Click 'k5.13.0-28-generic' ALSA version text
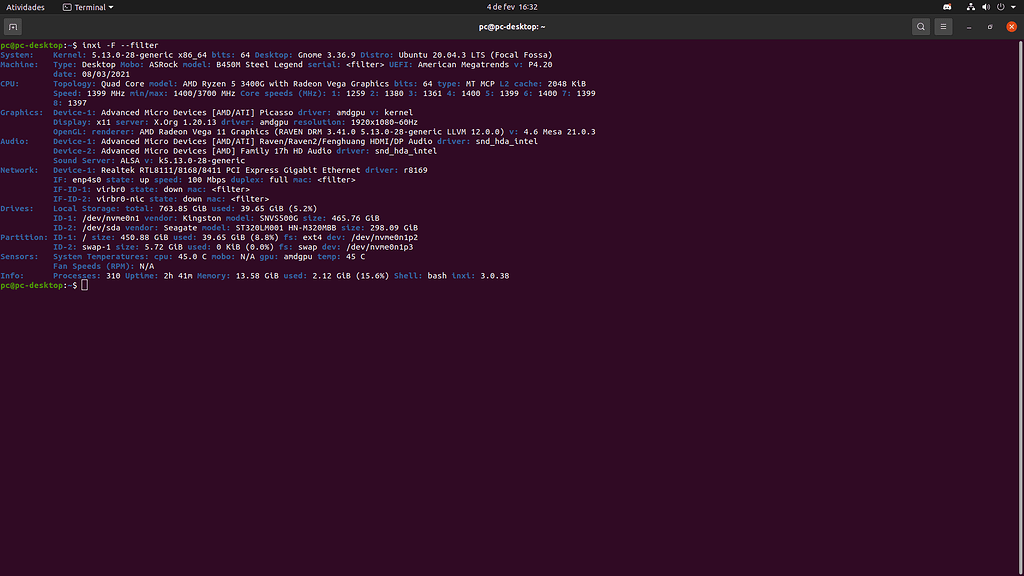This screenshot has height=576, width=1024. coord(202,161)
